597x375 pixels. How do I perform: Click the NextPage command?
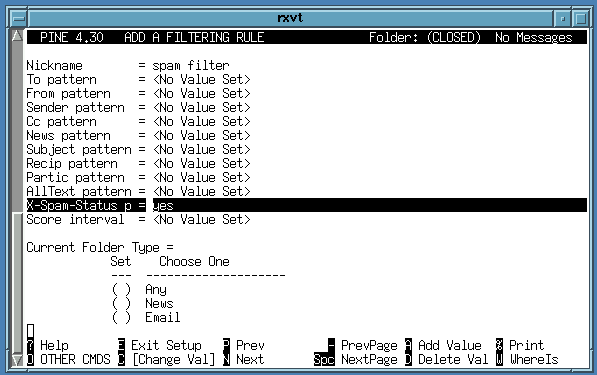[x=356, y=359]
